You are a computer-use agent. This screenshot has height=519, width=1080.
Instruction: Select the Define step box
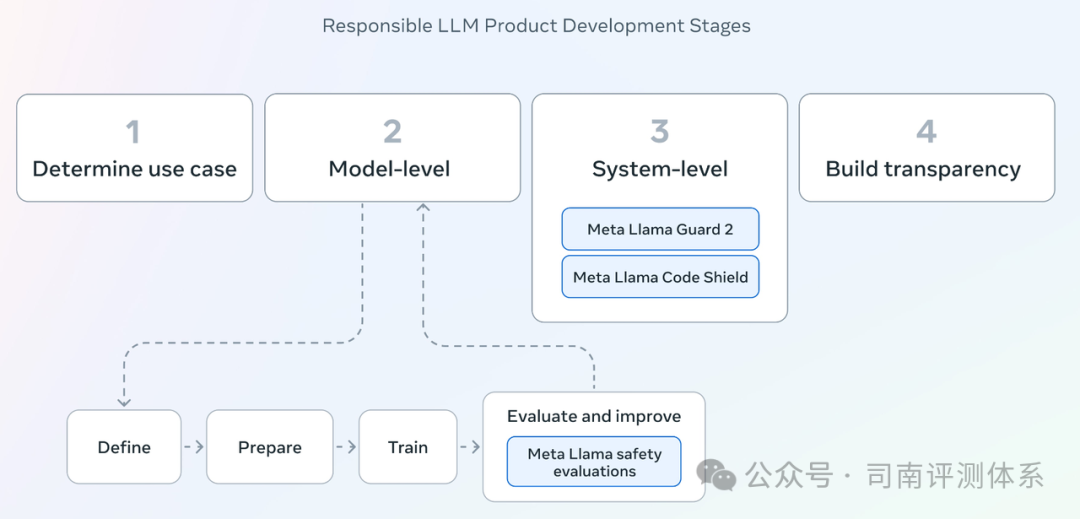124,447
